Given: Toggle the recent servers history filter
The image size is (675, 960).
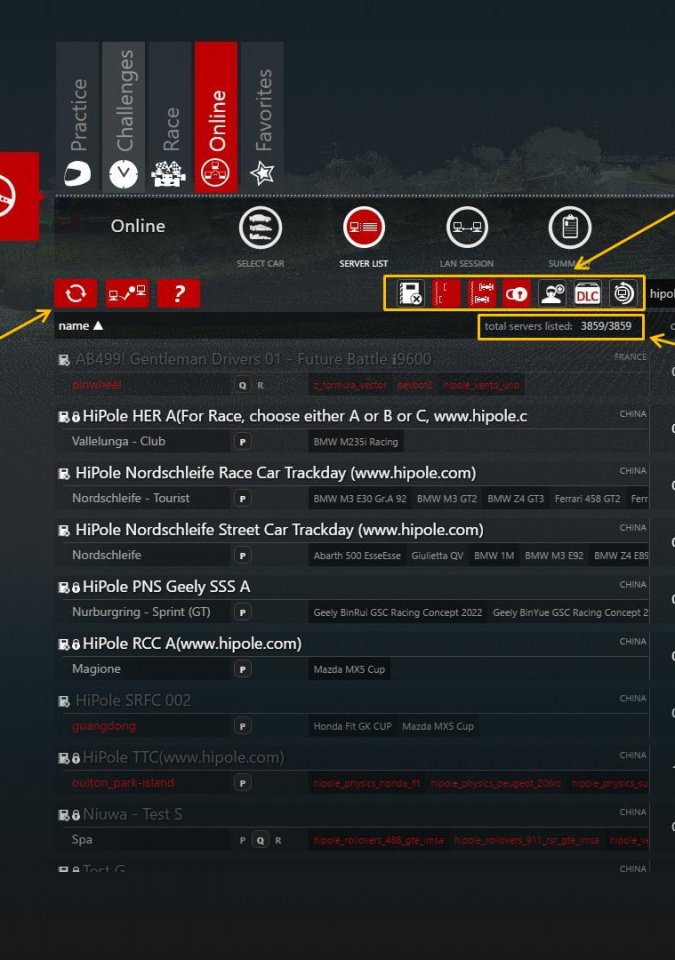Looking at the screenshot, I should point(623,293).
